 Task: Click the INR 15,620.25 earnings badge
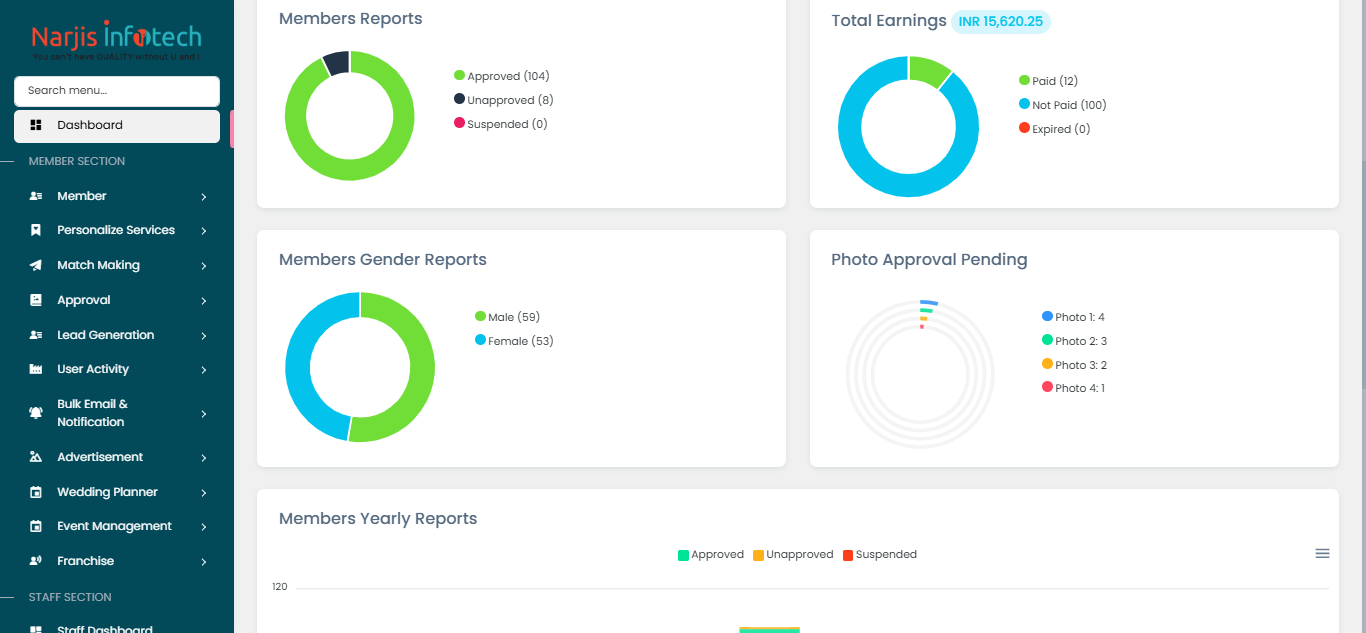coord(1001,21)
